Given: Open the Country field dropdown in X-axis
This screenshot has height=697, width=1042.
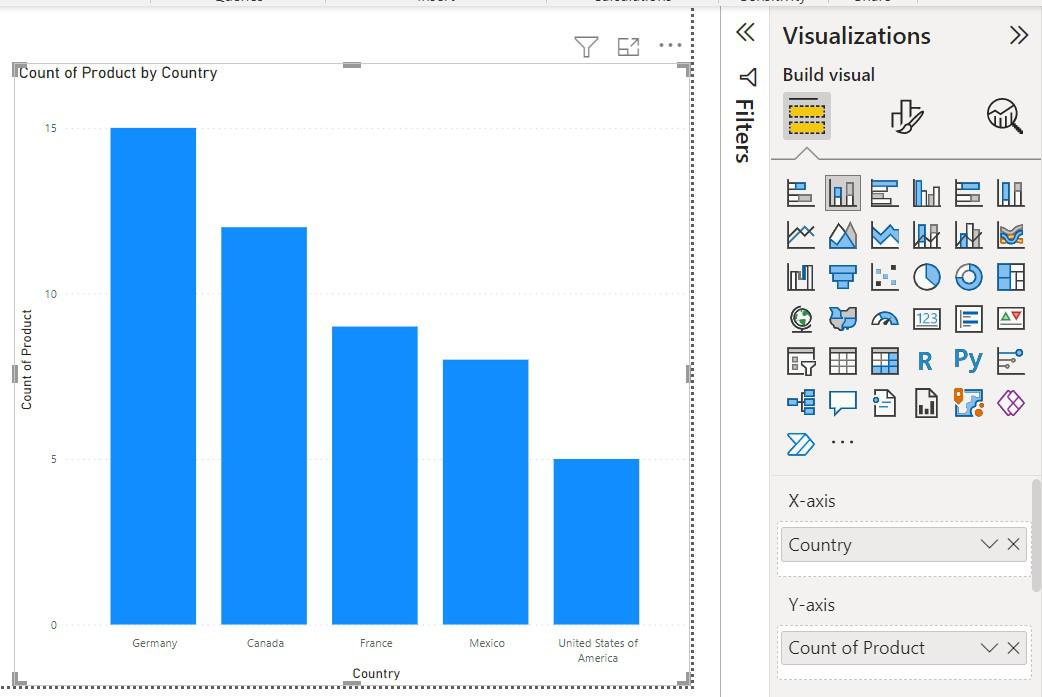Looking at the screenshot, I should pyautogui.click(x=988, y=544).
